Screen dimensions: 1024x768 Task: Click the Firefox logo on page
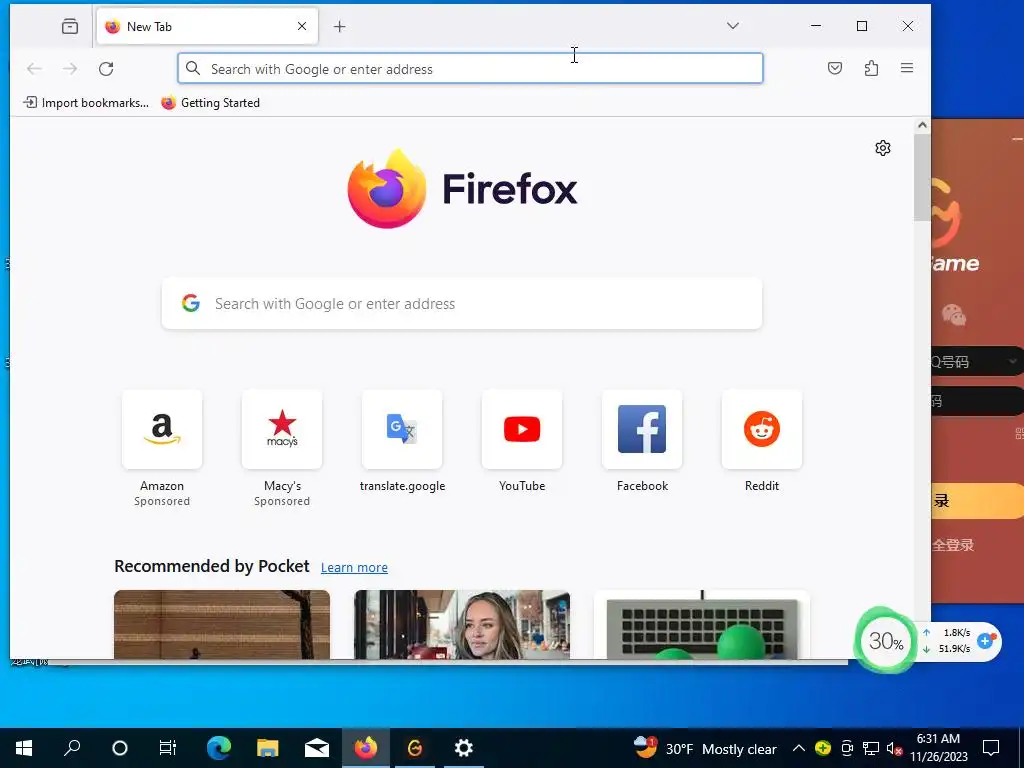462,189
